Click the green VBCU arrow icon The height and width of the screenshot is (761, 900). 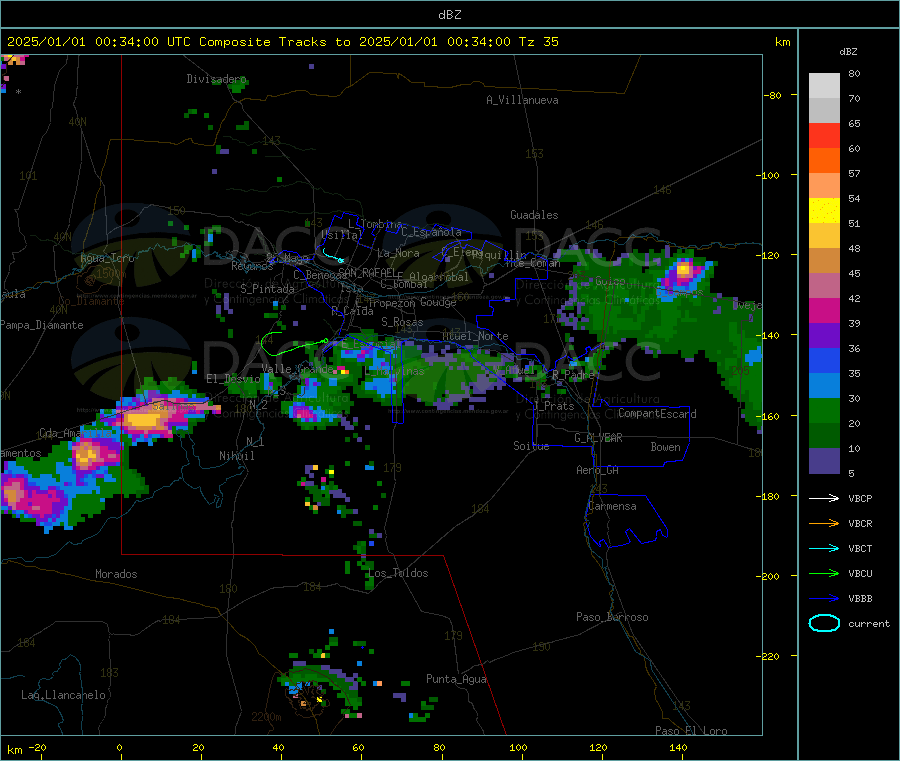(824, 573)
